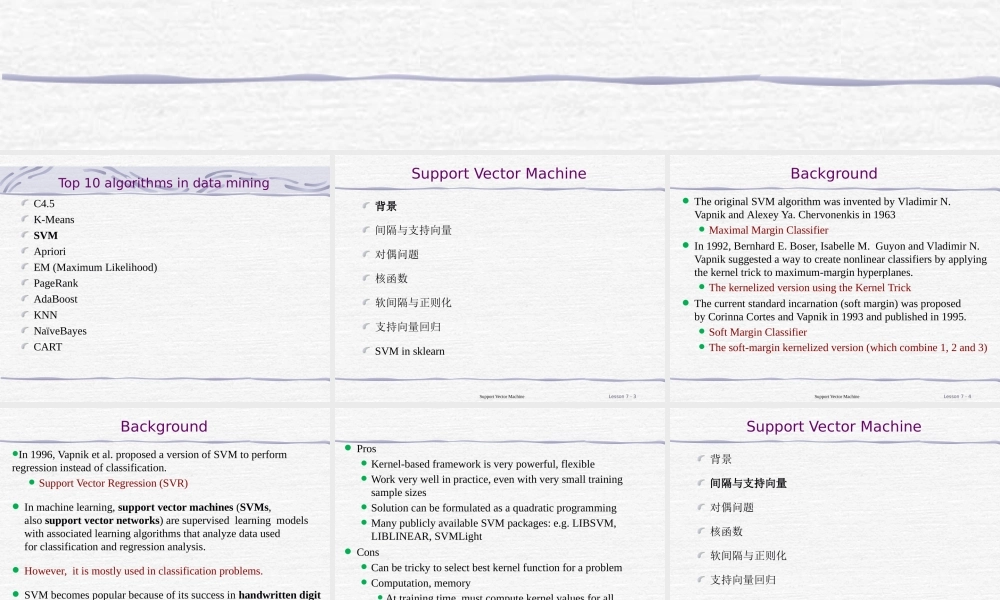Click the 'Cons' bullet heading
This screenshot has height=600, width=1000.
367,552
